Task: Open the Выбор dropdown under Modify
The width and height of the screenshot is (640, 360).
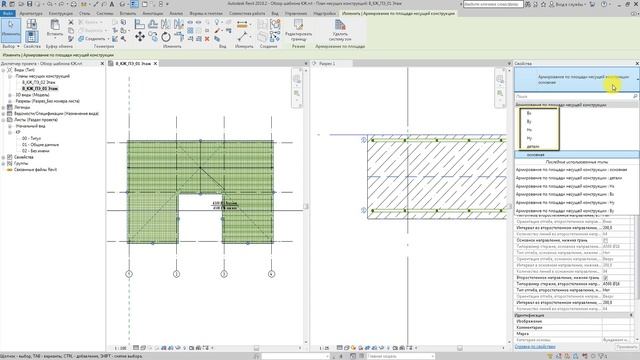Action: 11,47
